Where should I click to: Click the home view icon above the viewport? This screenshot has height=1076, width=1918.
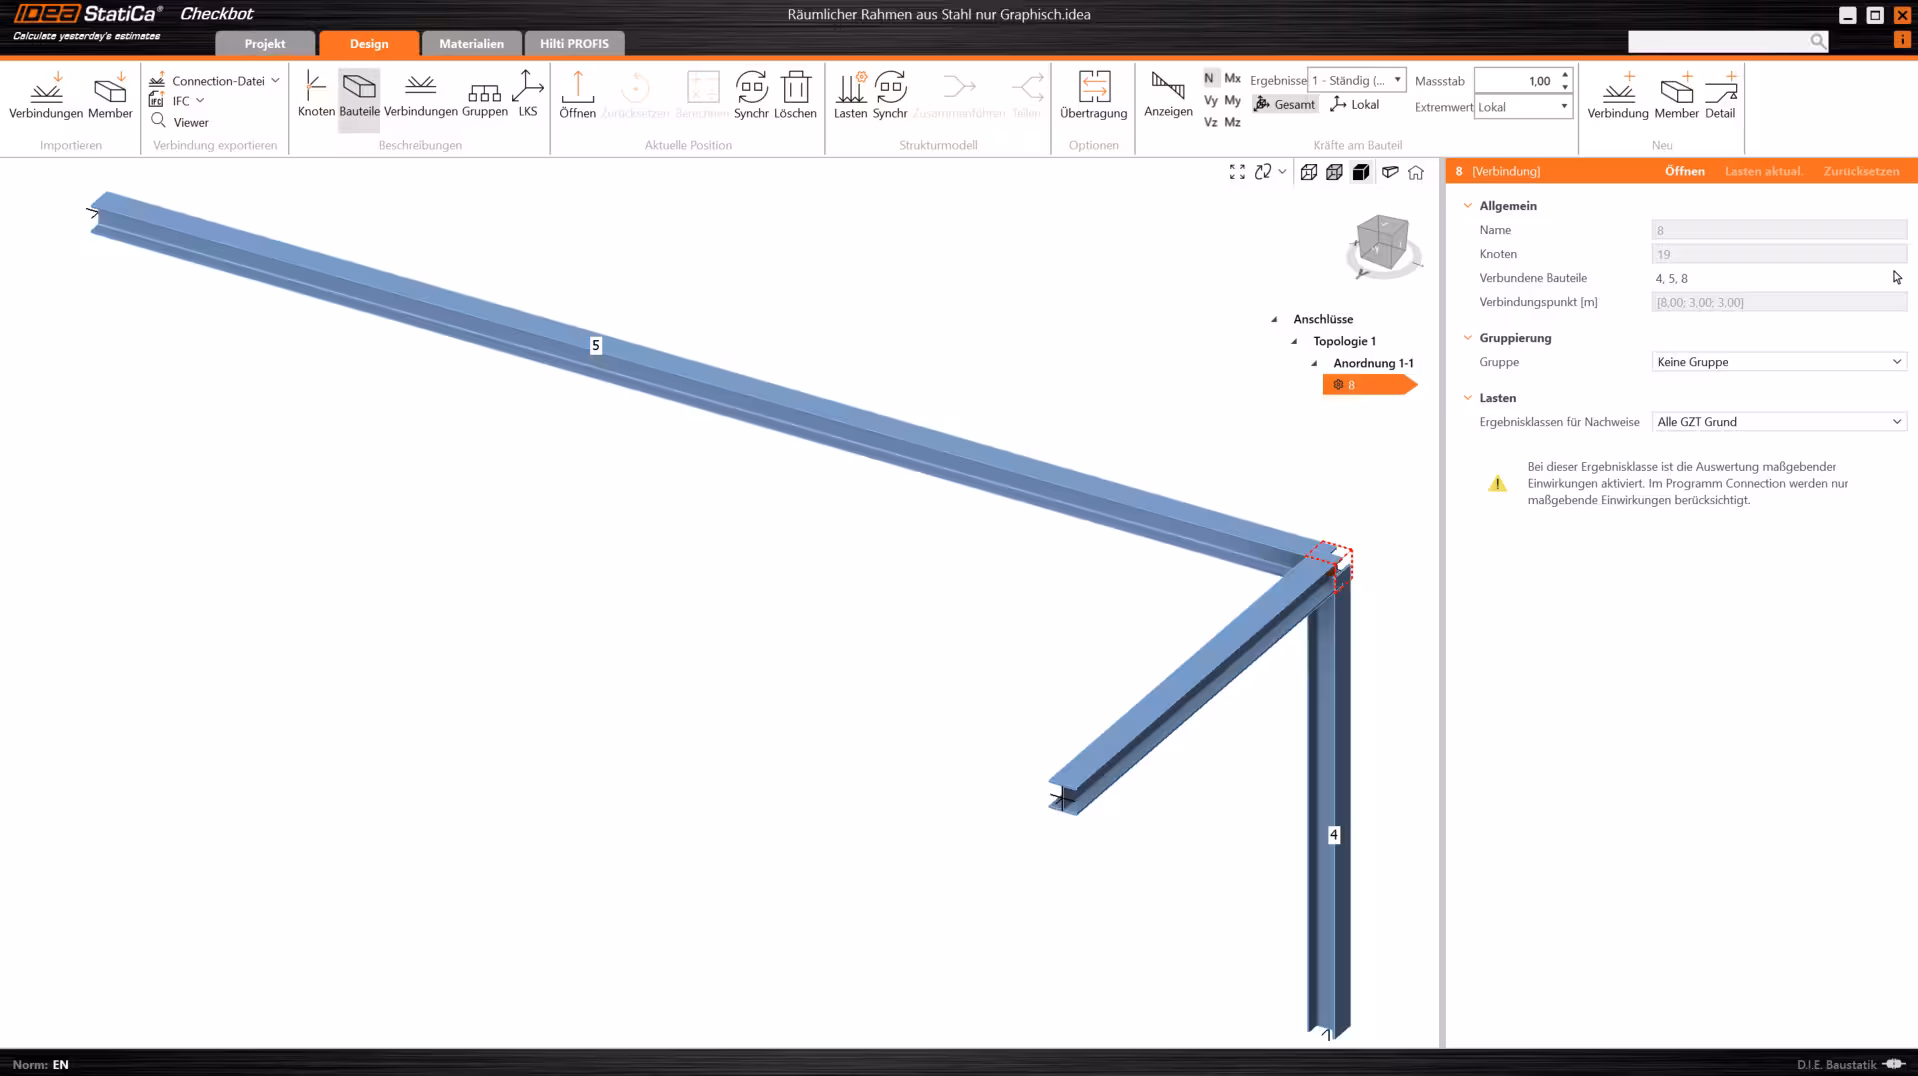click(1416, 172)
